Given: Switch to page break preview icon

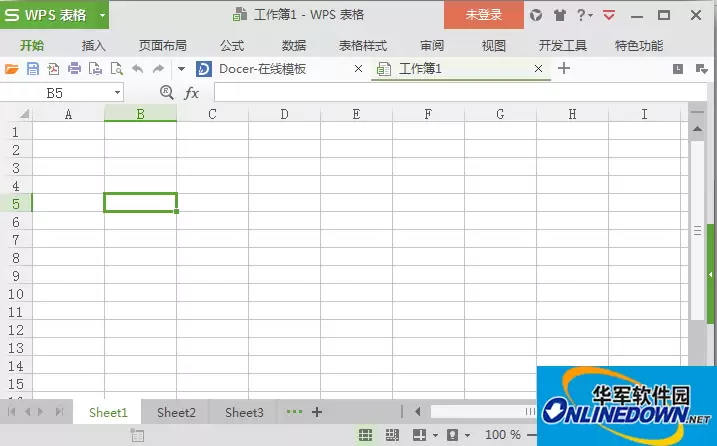Looking at the screenshot, I should (392, 435).
